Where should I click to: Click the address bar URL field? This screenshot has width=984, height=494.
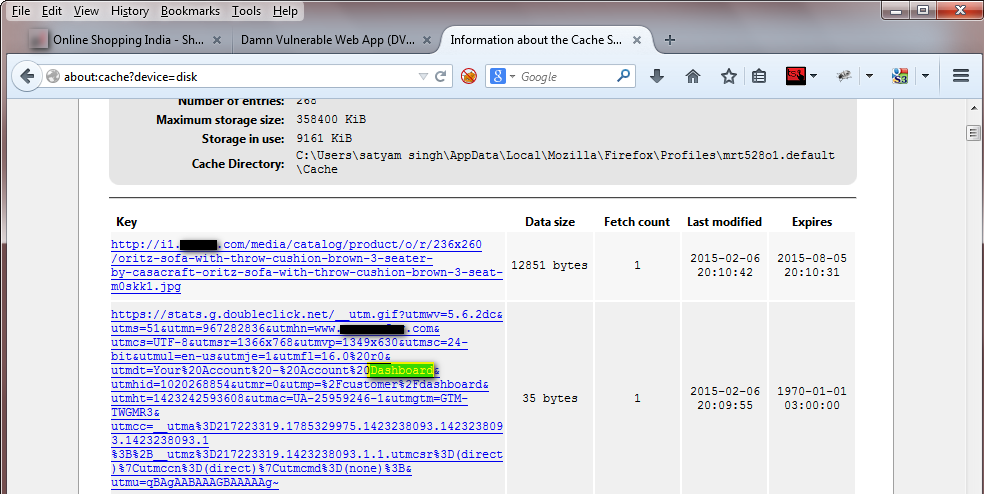240,76
